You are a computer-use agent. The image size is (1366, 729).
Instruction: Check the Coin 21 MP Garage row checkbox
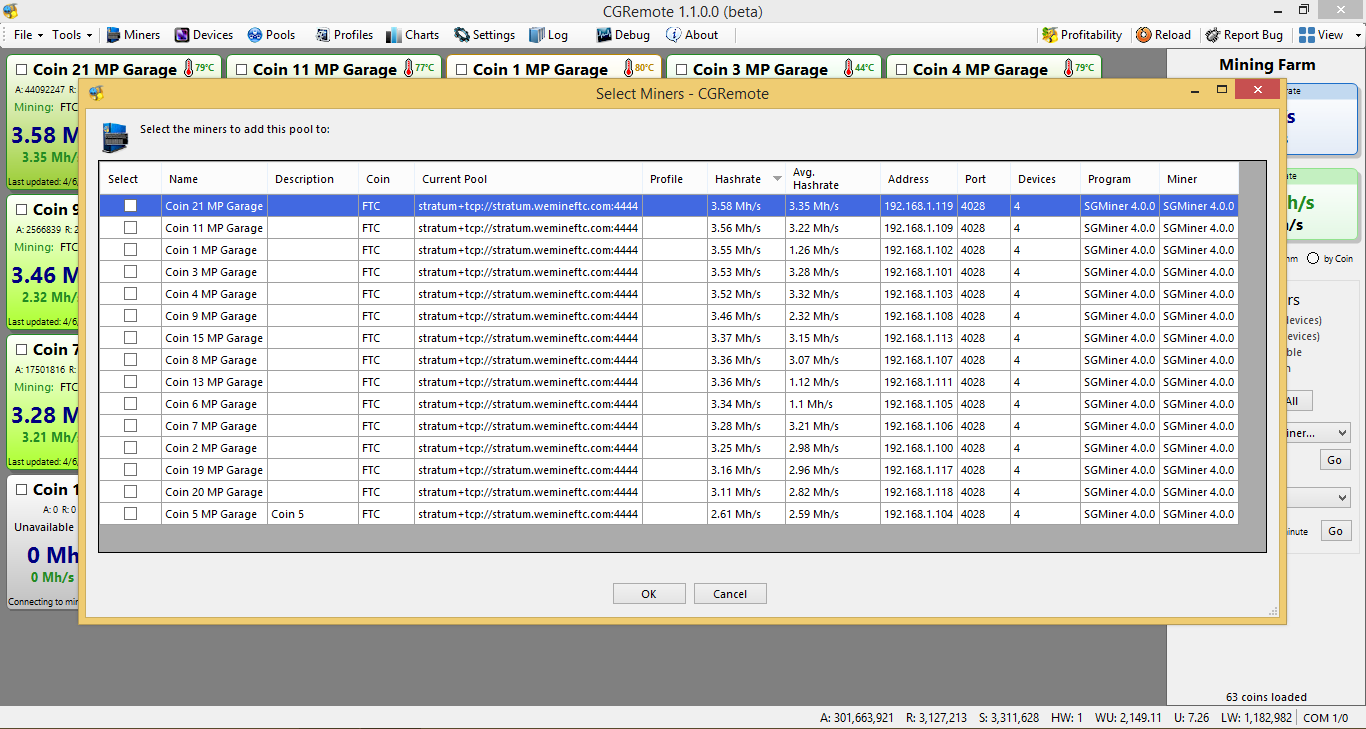(130, 205)
